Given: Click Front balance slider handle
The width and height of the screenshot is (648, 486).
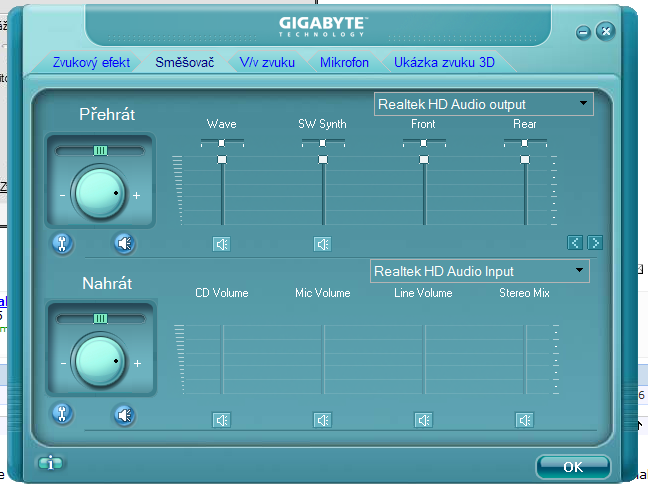Looking at the screenshot, I should tap(423, 143).
